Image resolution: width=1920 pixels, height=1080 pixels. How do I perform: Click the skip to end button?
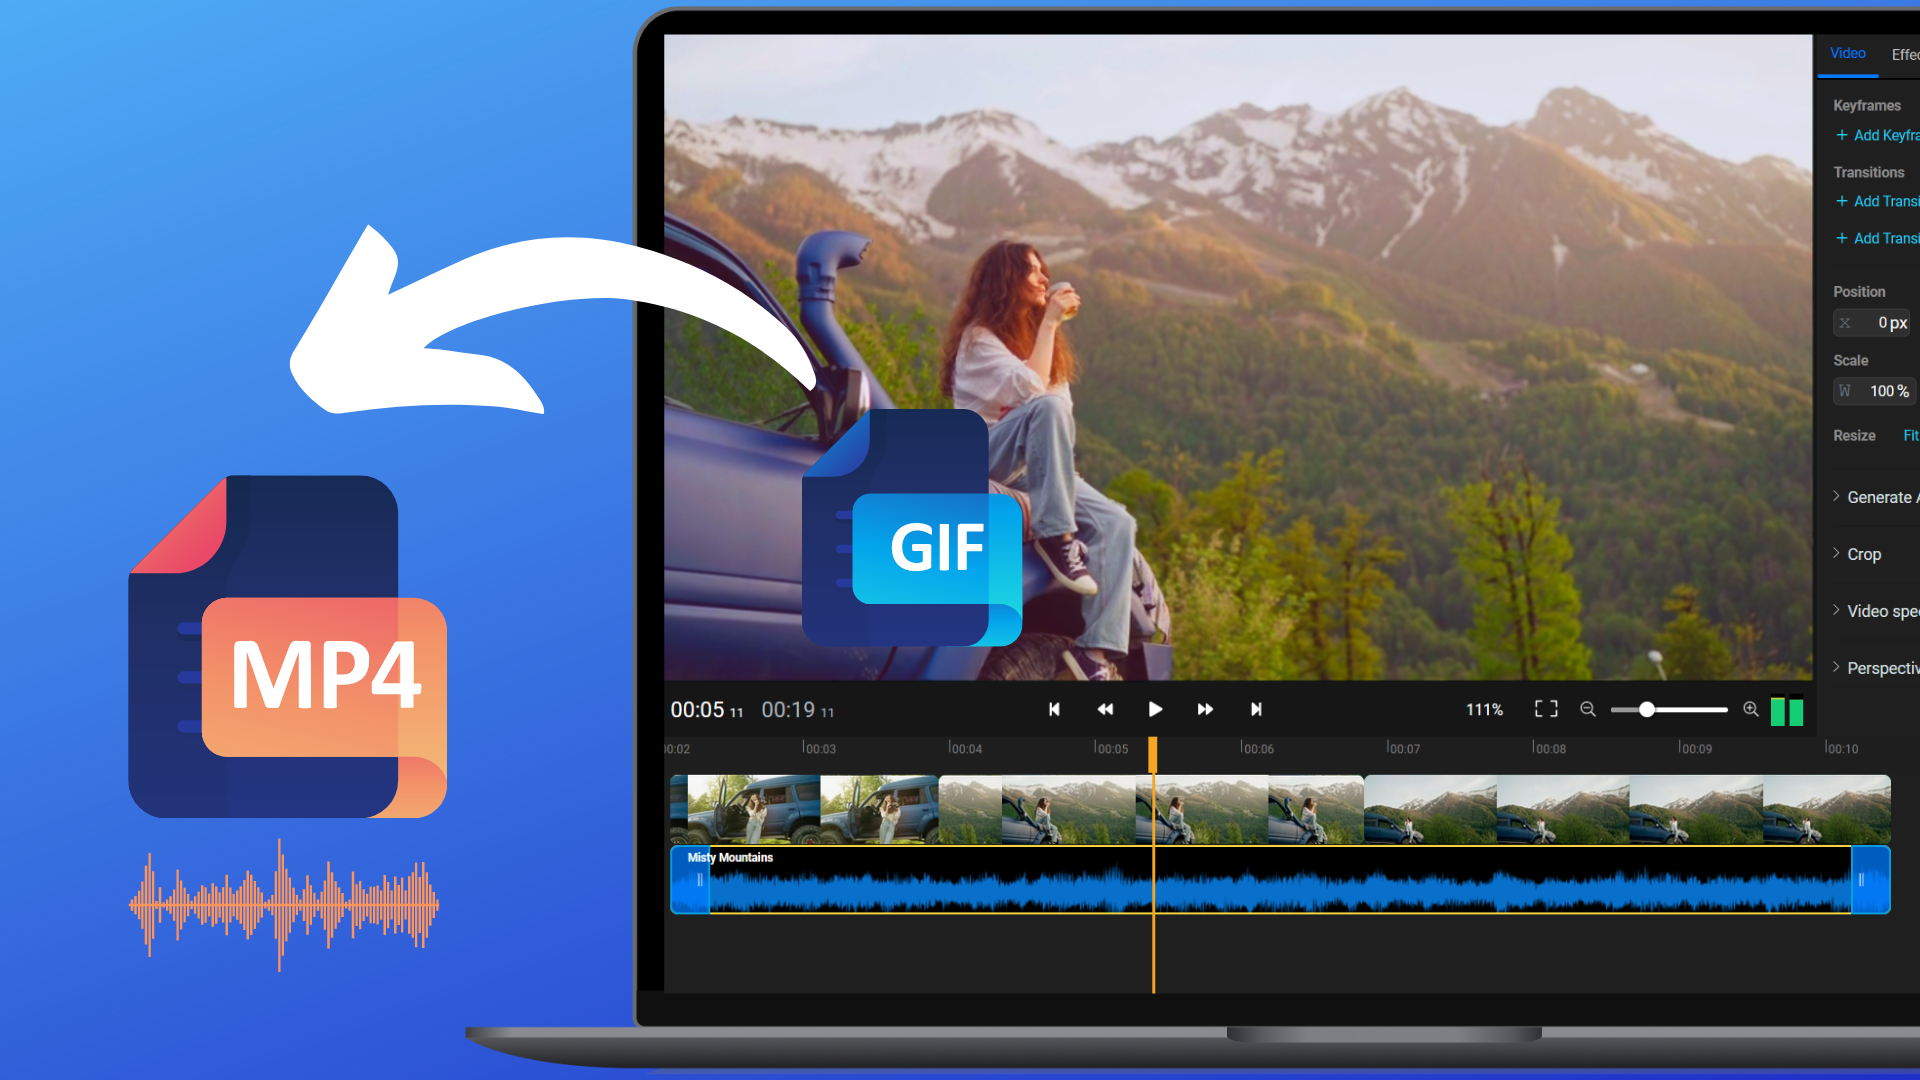click(x=1255, y=709)
